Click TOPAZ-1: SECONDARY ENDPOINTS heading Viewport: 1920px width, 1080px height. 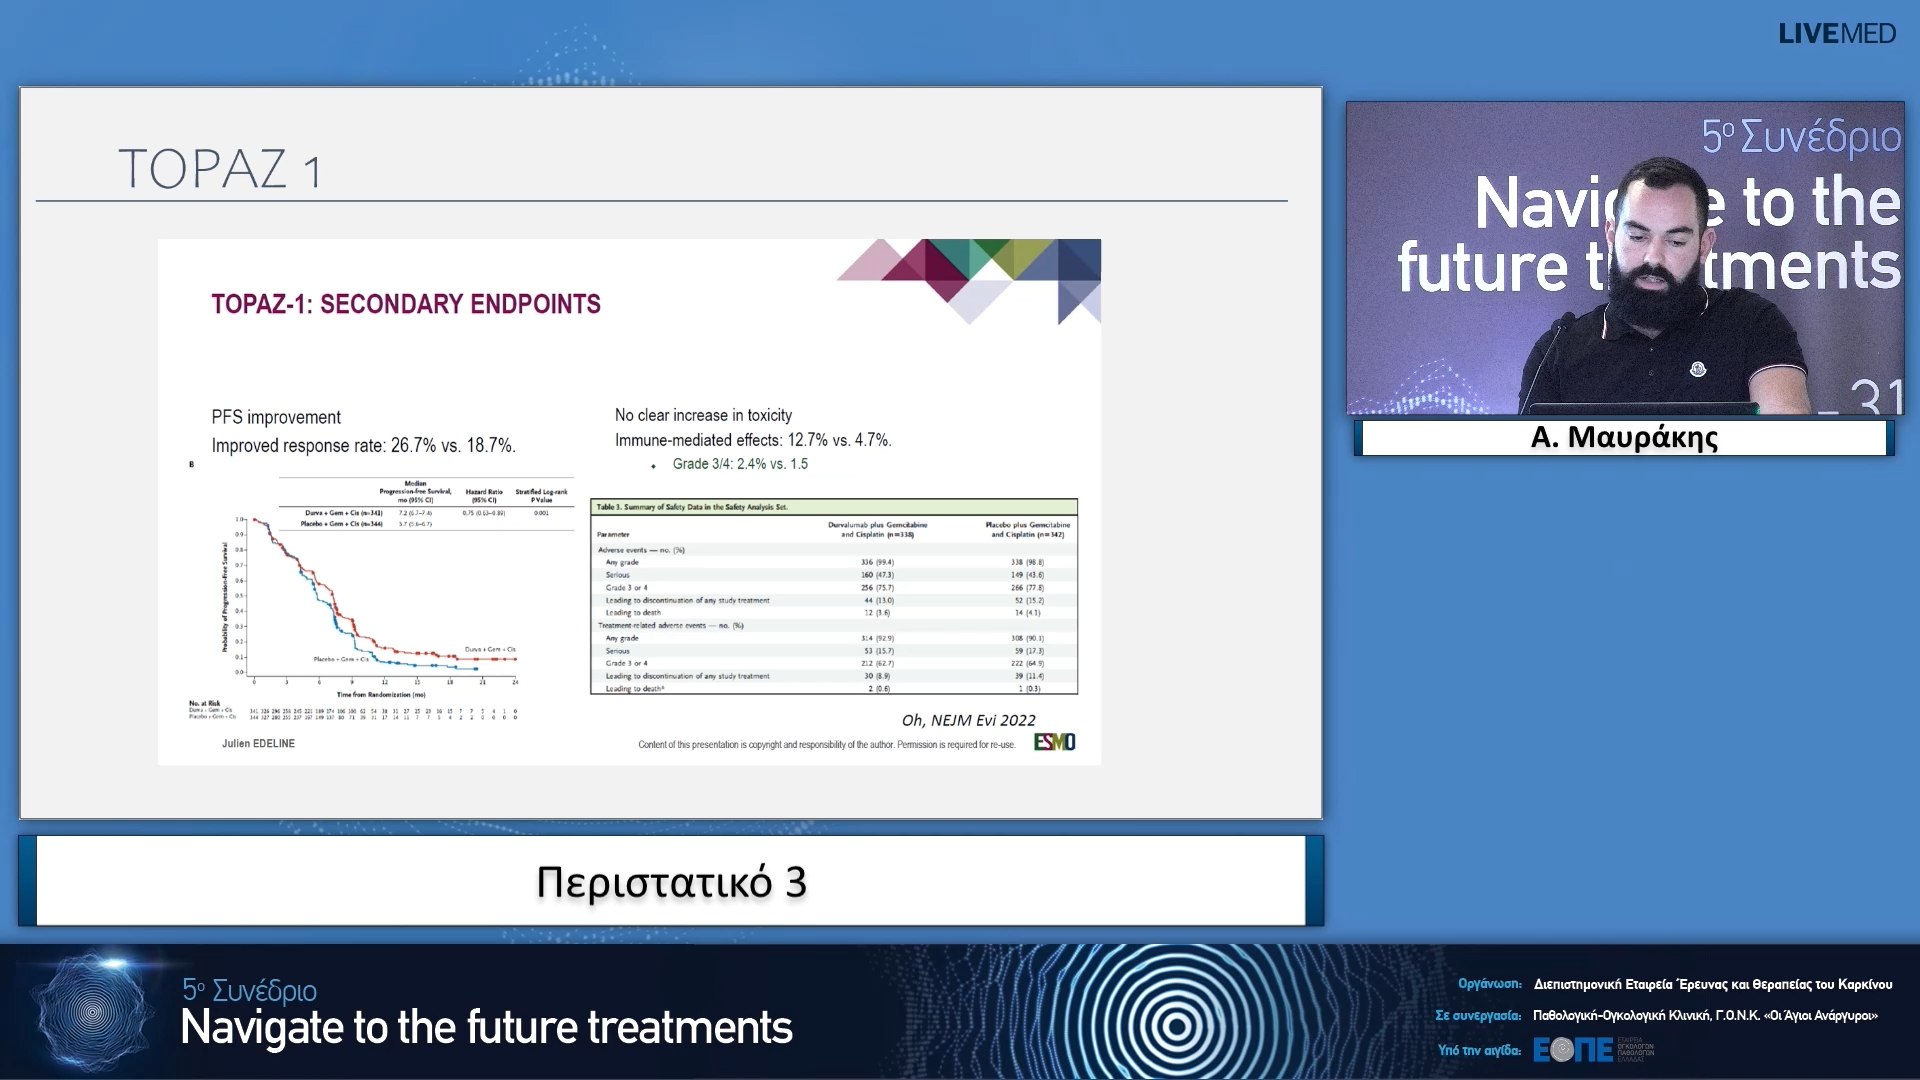pos(406,304)
